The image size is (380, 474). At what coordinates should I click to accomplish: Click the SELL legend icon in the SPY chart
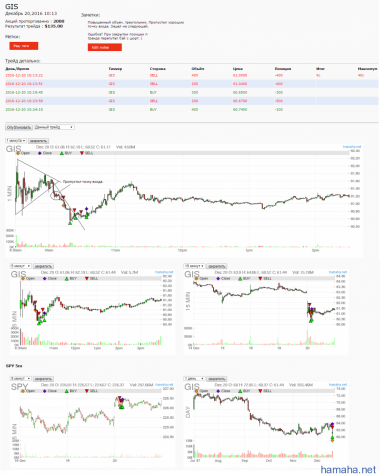pyautogui.click(x=87, y=391)
